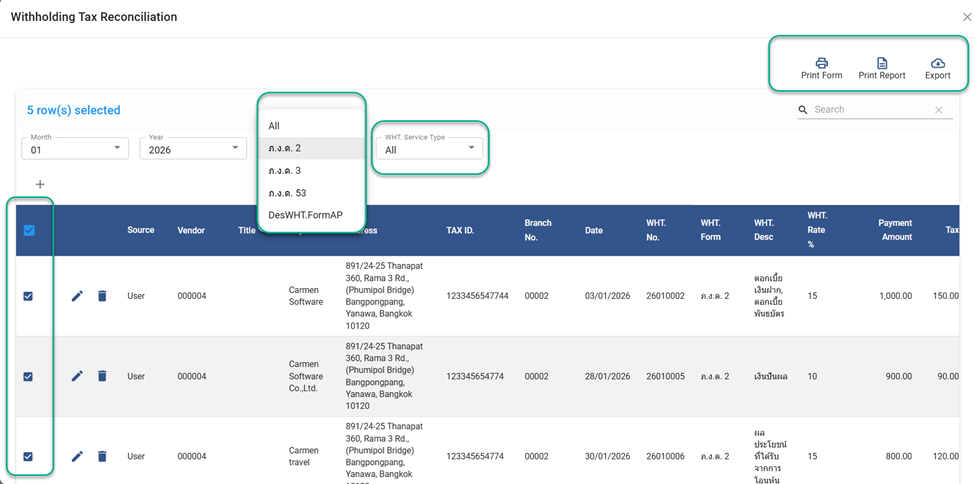Clear search with the X icon
The image size is (975, 484).
[938, 110]
